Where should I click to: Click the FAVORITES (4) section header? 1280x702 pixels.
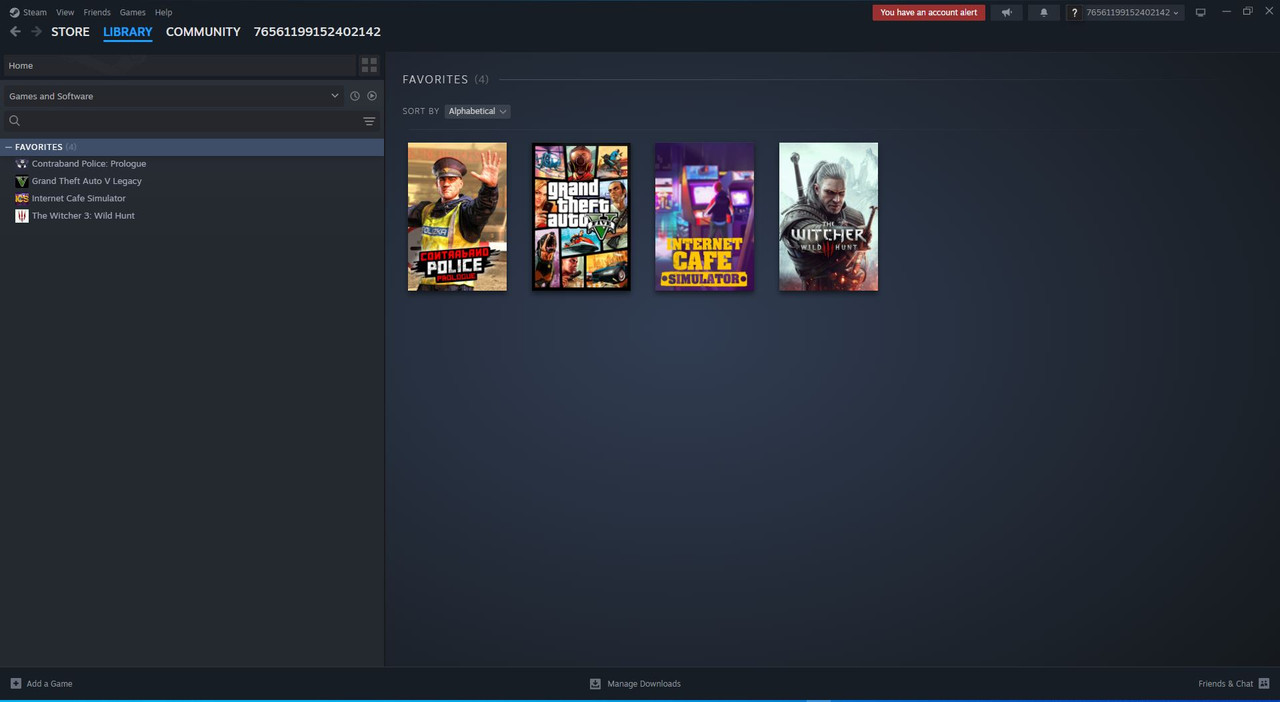445,79
